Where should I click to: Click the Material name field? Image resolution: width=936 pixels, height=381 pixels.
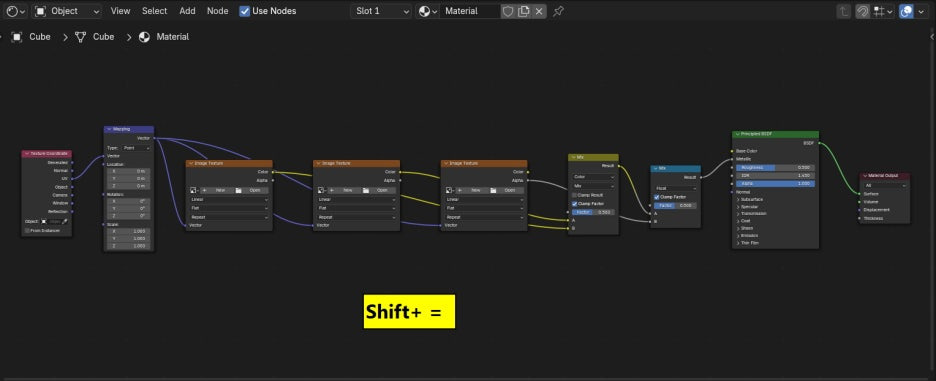coord(470,11)
